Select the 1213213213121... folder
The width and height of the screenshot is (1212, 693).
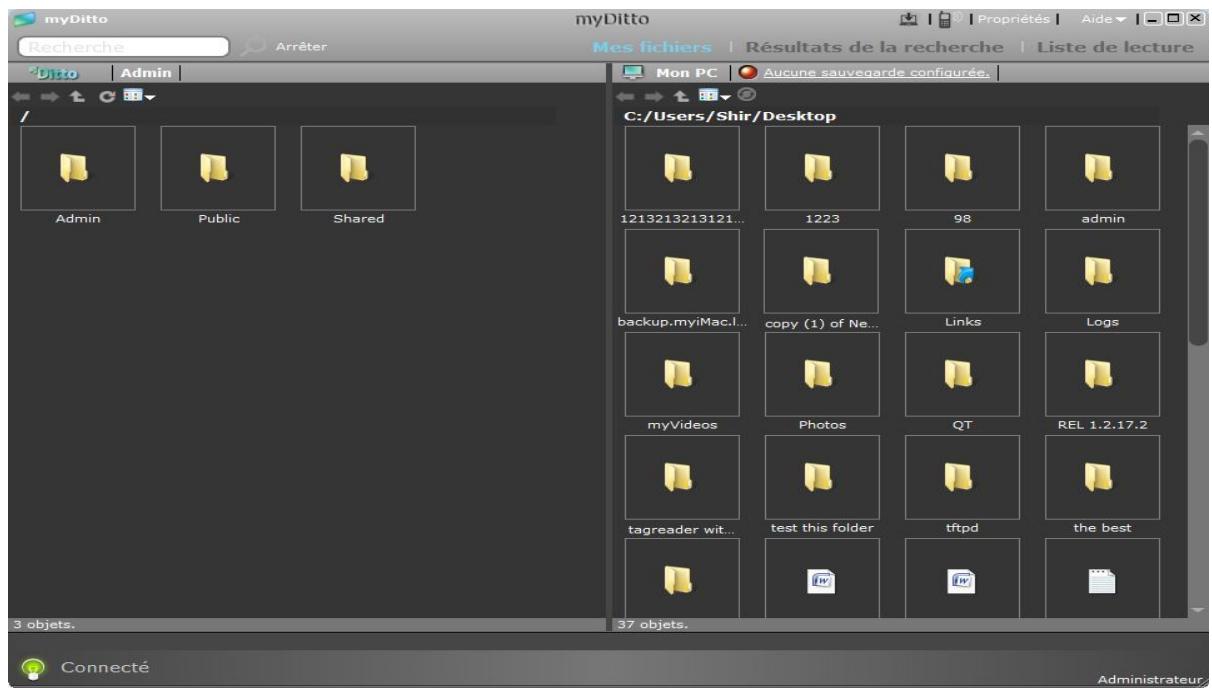(x=682, y=176)
